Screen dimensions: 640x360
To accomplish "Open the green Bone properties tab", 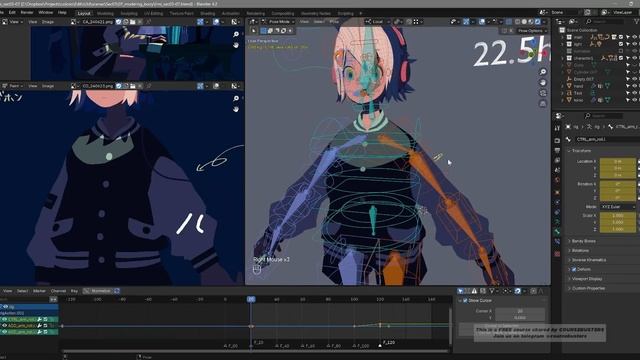I will pos(558,232).
